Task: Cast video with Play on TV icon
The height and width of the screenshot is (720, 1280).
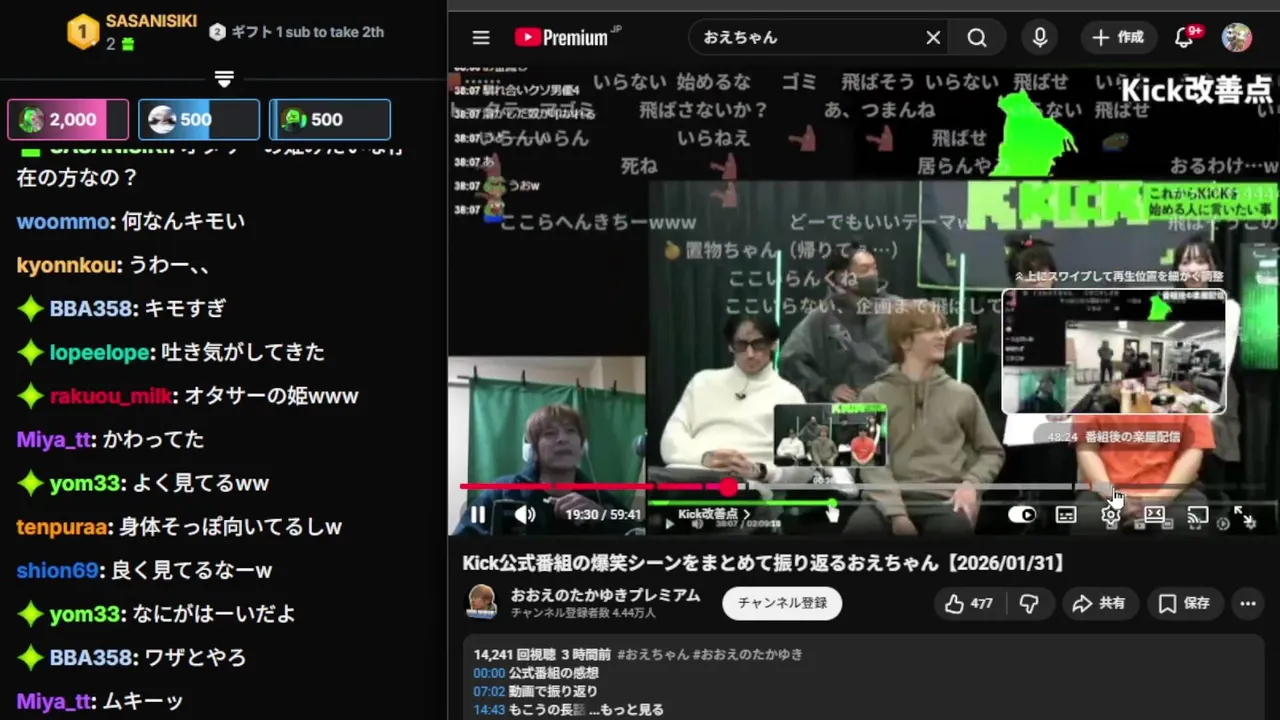Action: point(1197,515)
